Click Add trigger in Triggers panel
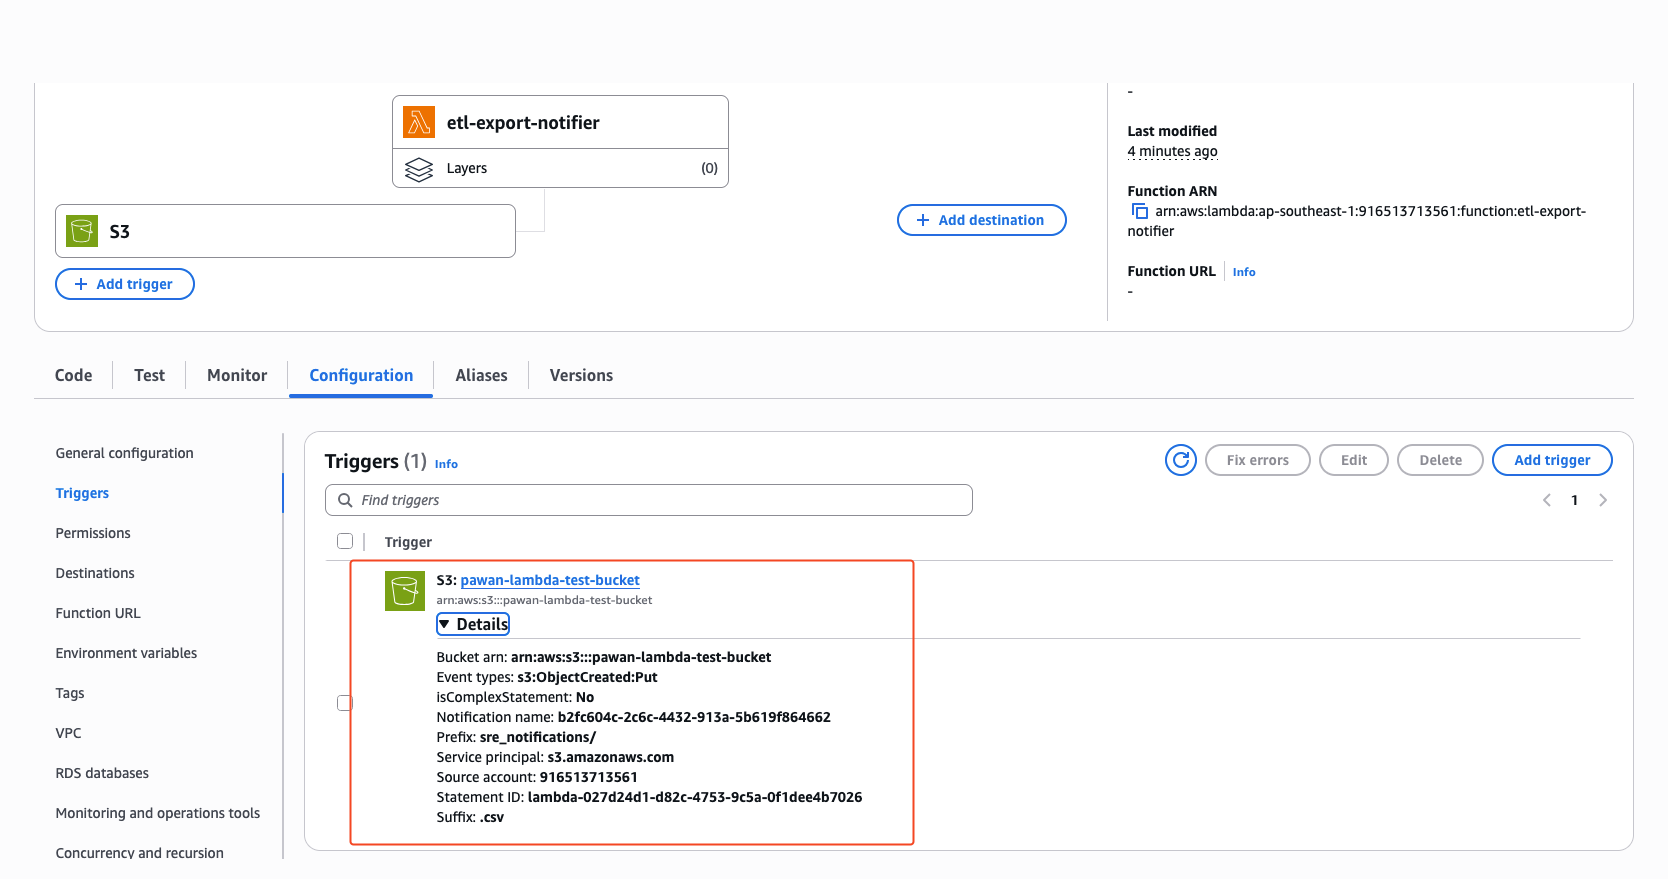 1552,460
